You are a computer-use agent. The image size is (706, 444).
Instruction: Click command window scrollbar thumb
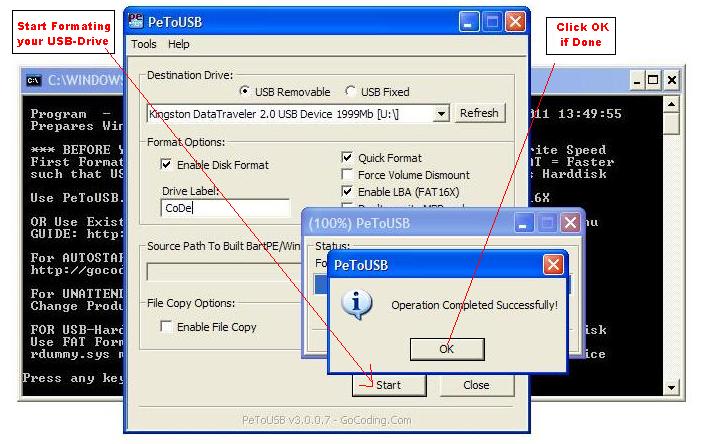671,124
